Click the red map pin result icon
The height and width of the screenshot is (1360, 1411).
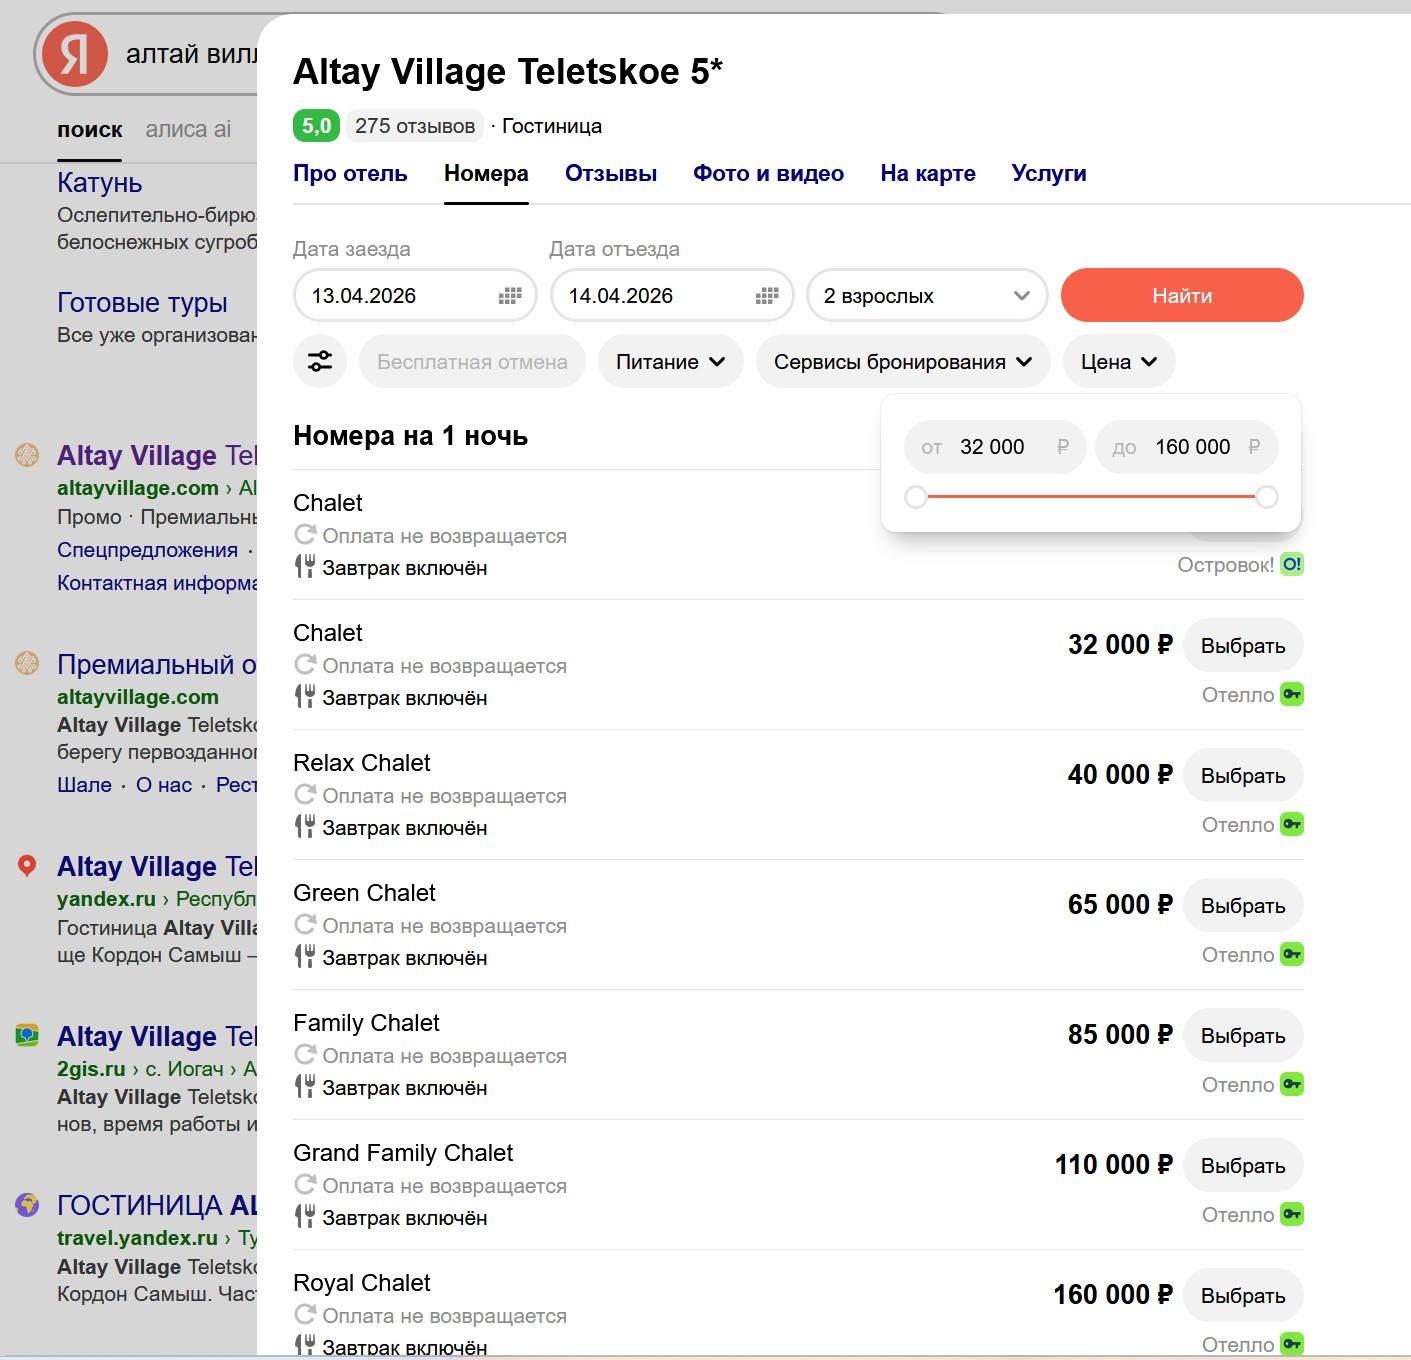tap(27, 866)
